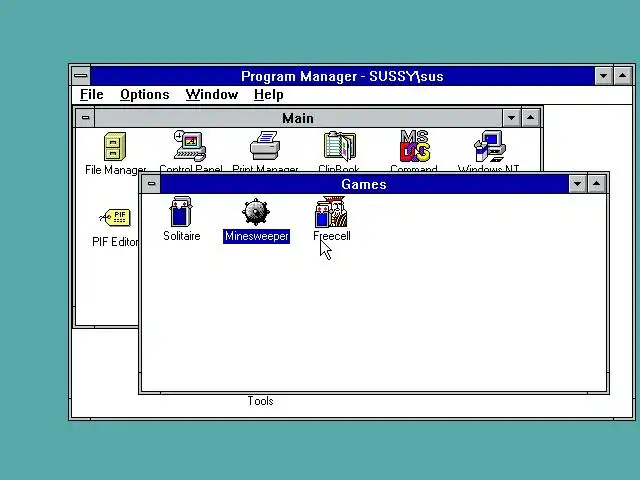Select the File Manager icon in Main
Viewport: 640px width, 480px height.
click(x=115, y=146)
